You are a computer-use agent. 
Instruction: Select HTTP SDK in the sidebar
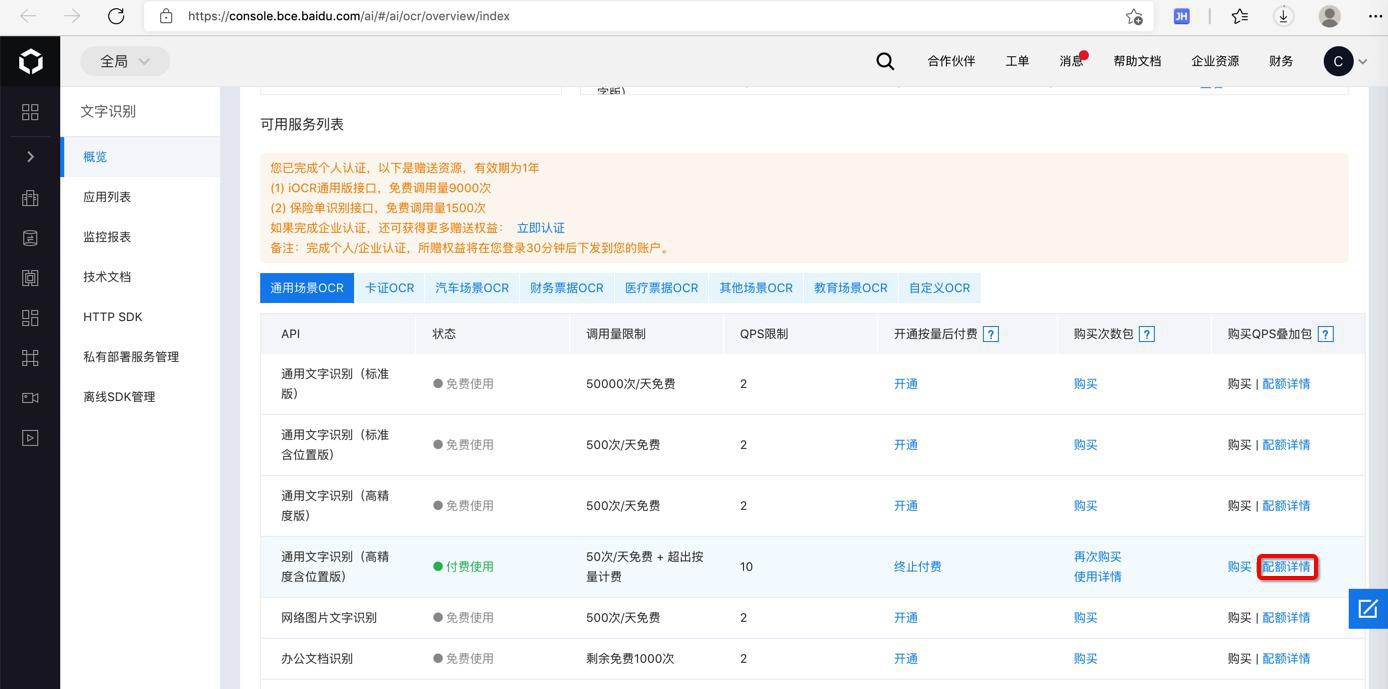(140, 317)
